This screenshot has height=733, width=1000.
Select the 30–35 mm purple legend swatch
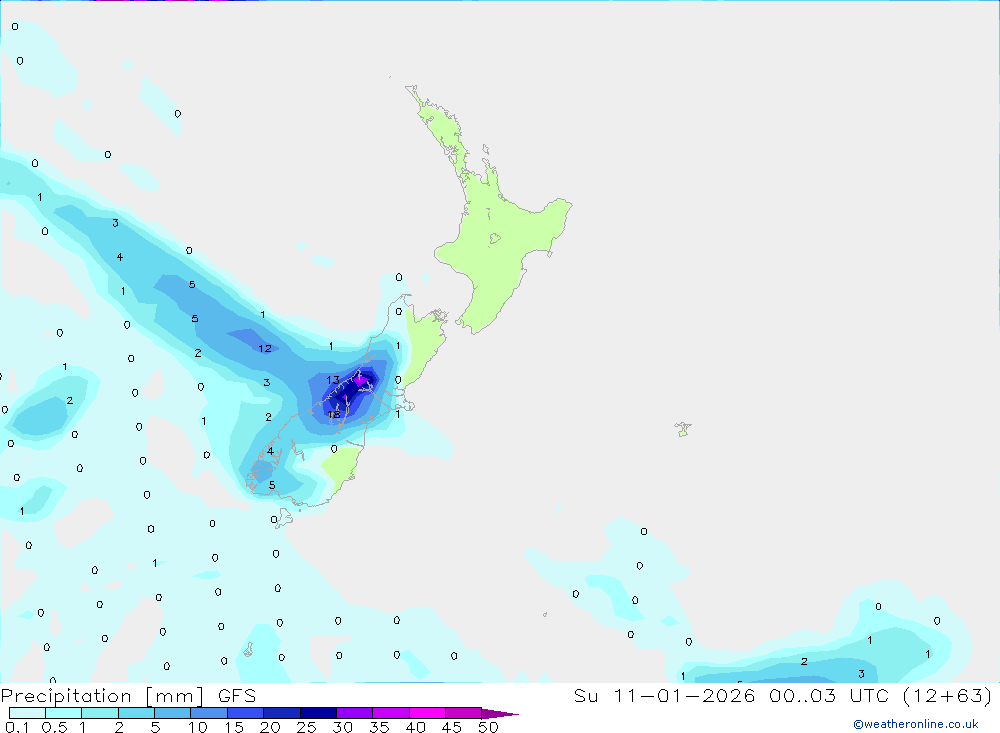pos(355,713)
